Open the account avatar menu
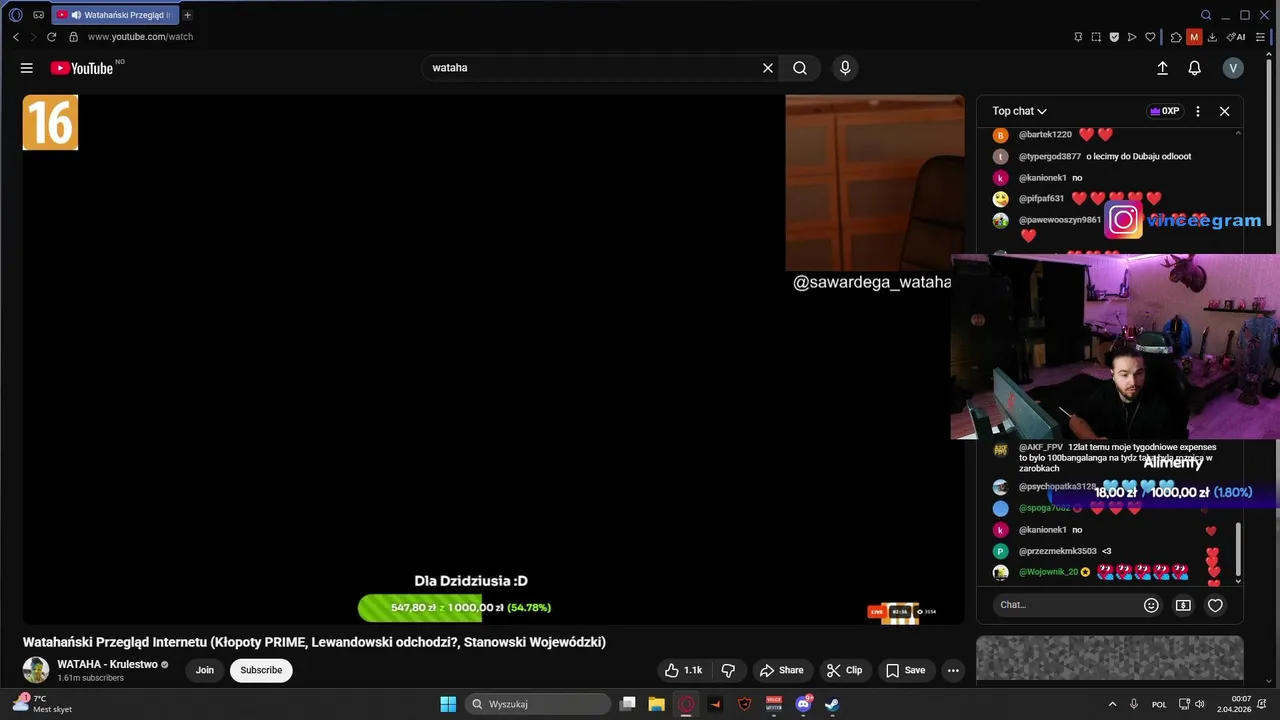Viewport: 1280px width, 720px height. pos(1233,68)
